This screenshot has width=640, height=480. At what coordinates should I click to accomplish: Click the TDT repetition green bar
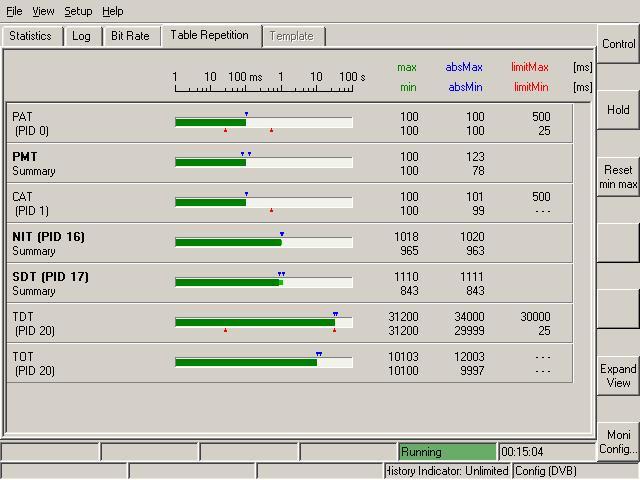pyautogui.click(x=254, y=322)
